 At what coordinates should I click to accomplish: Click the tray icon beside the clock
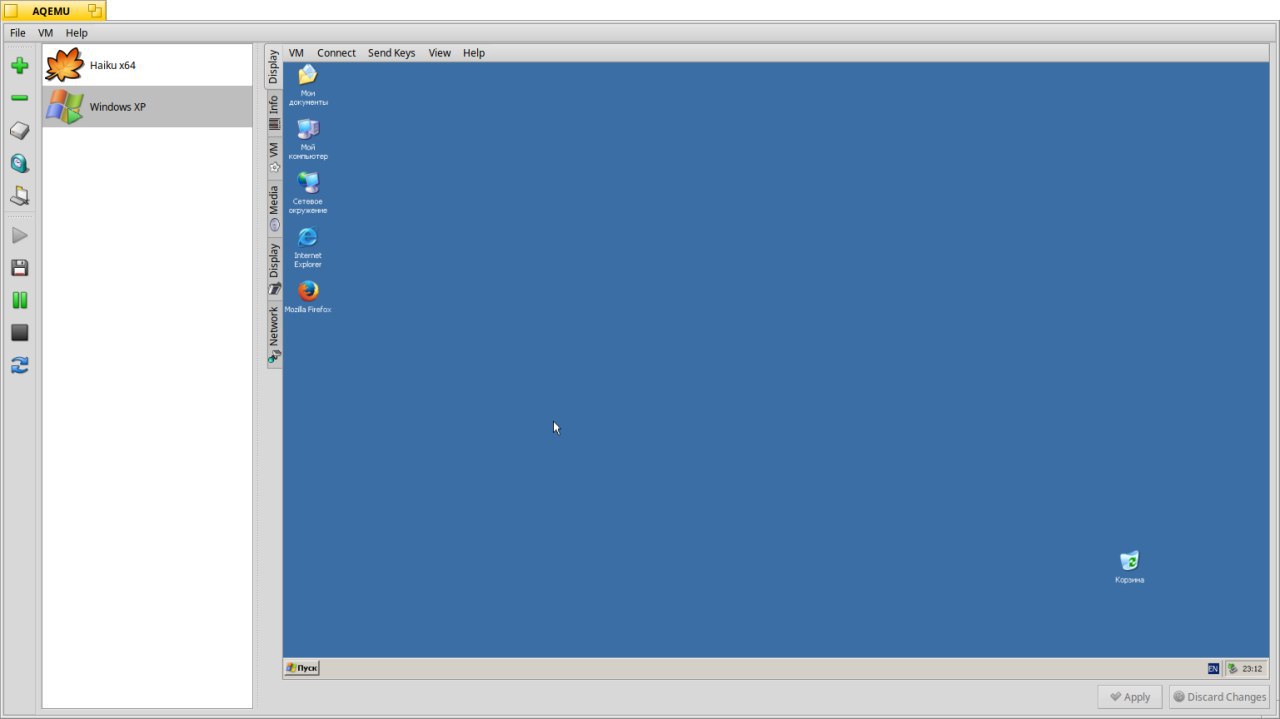click(x=1233, y=669)
